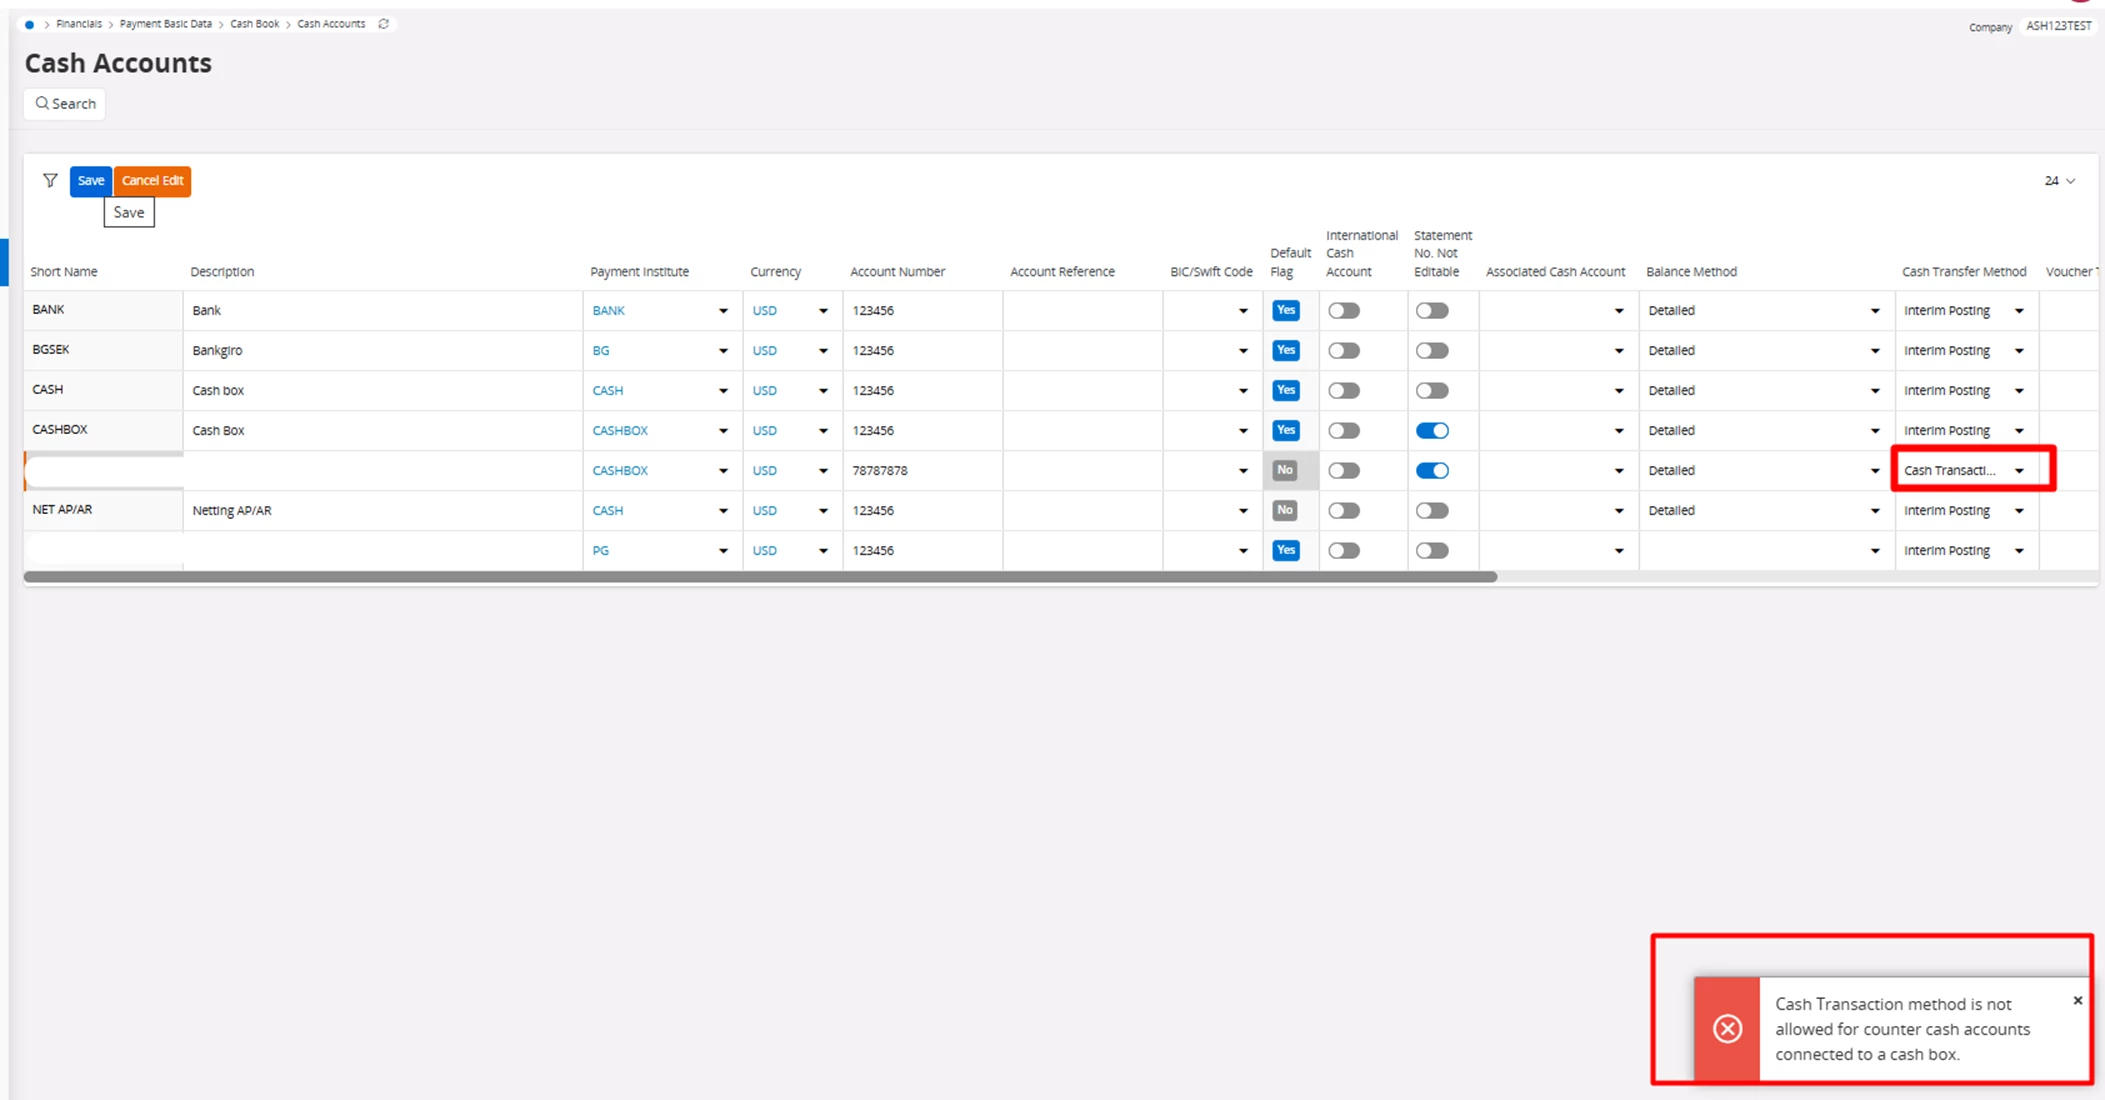This screenshot has width=2105, height=1100.
Task: Click the blue Save button
Action: (91, 181)
